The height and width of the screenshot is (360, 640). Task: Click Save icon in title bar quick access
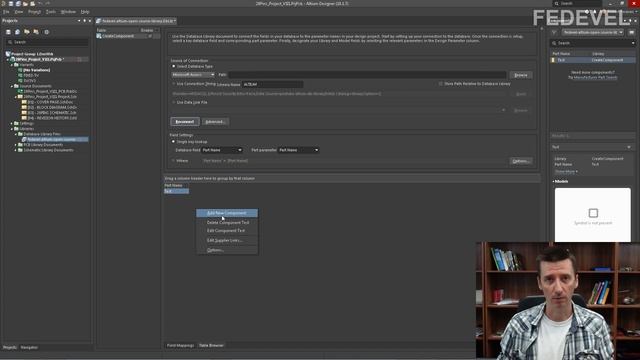point(11,3)
